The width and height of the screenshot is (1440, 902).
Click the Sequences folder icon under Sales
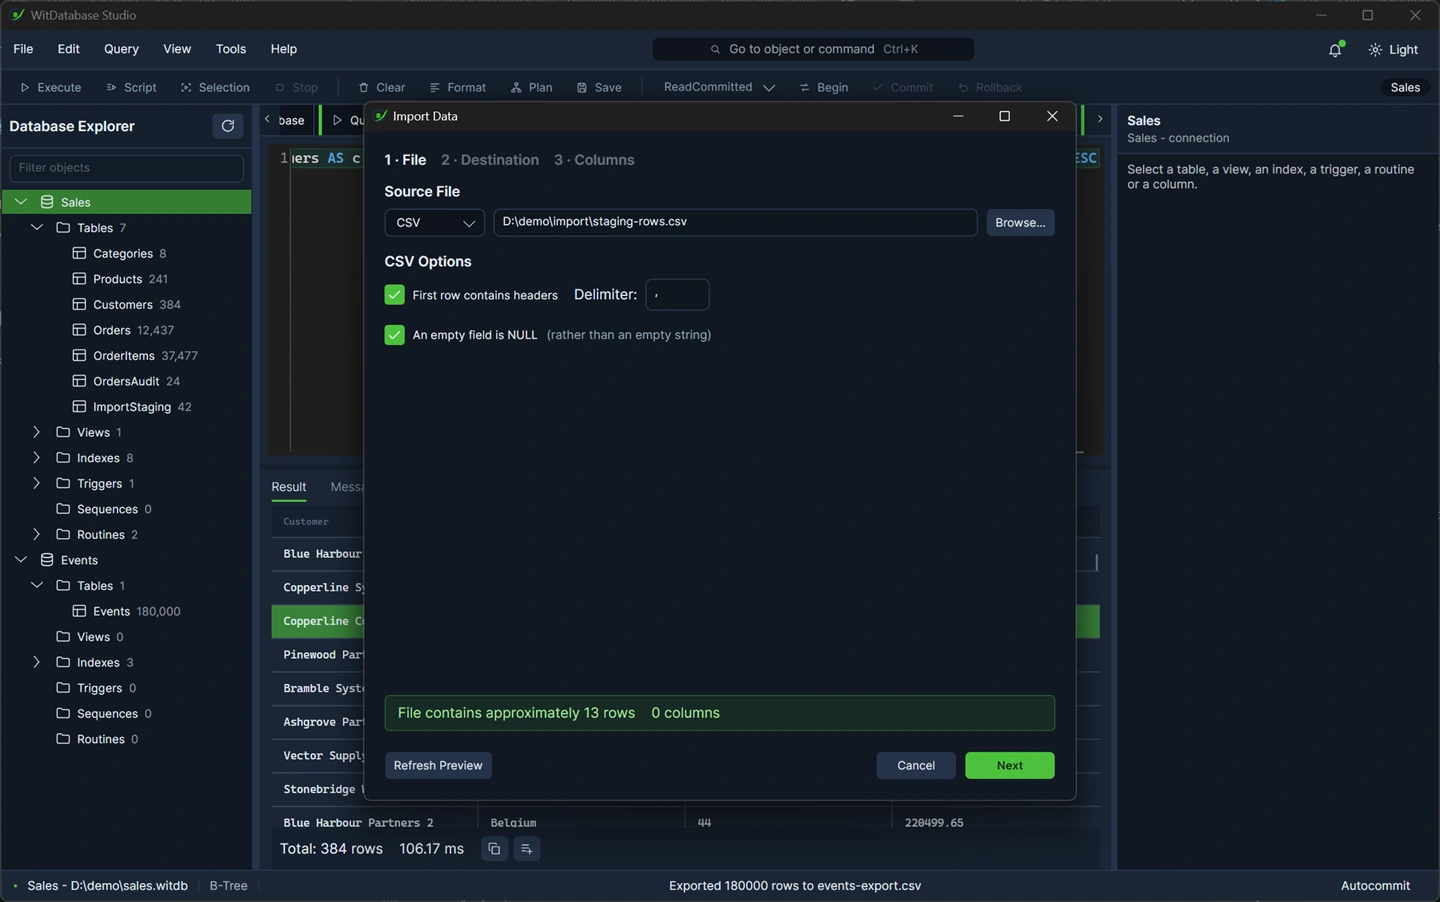click(63, 509)
